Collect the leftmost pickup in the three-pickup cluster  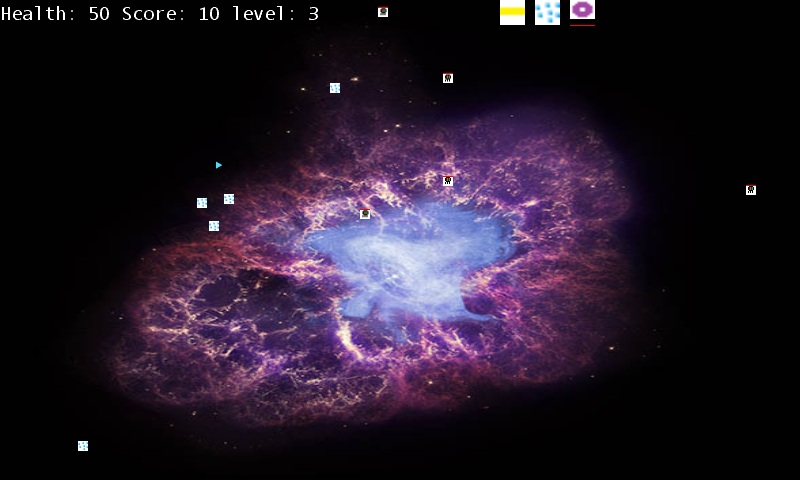pos(202,203)
